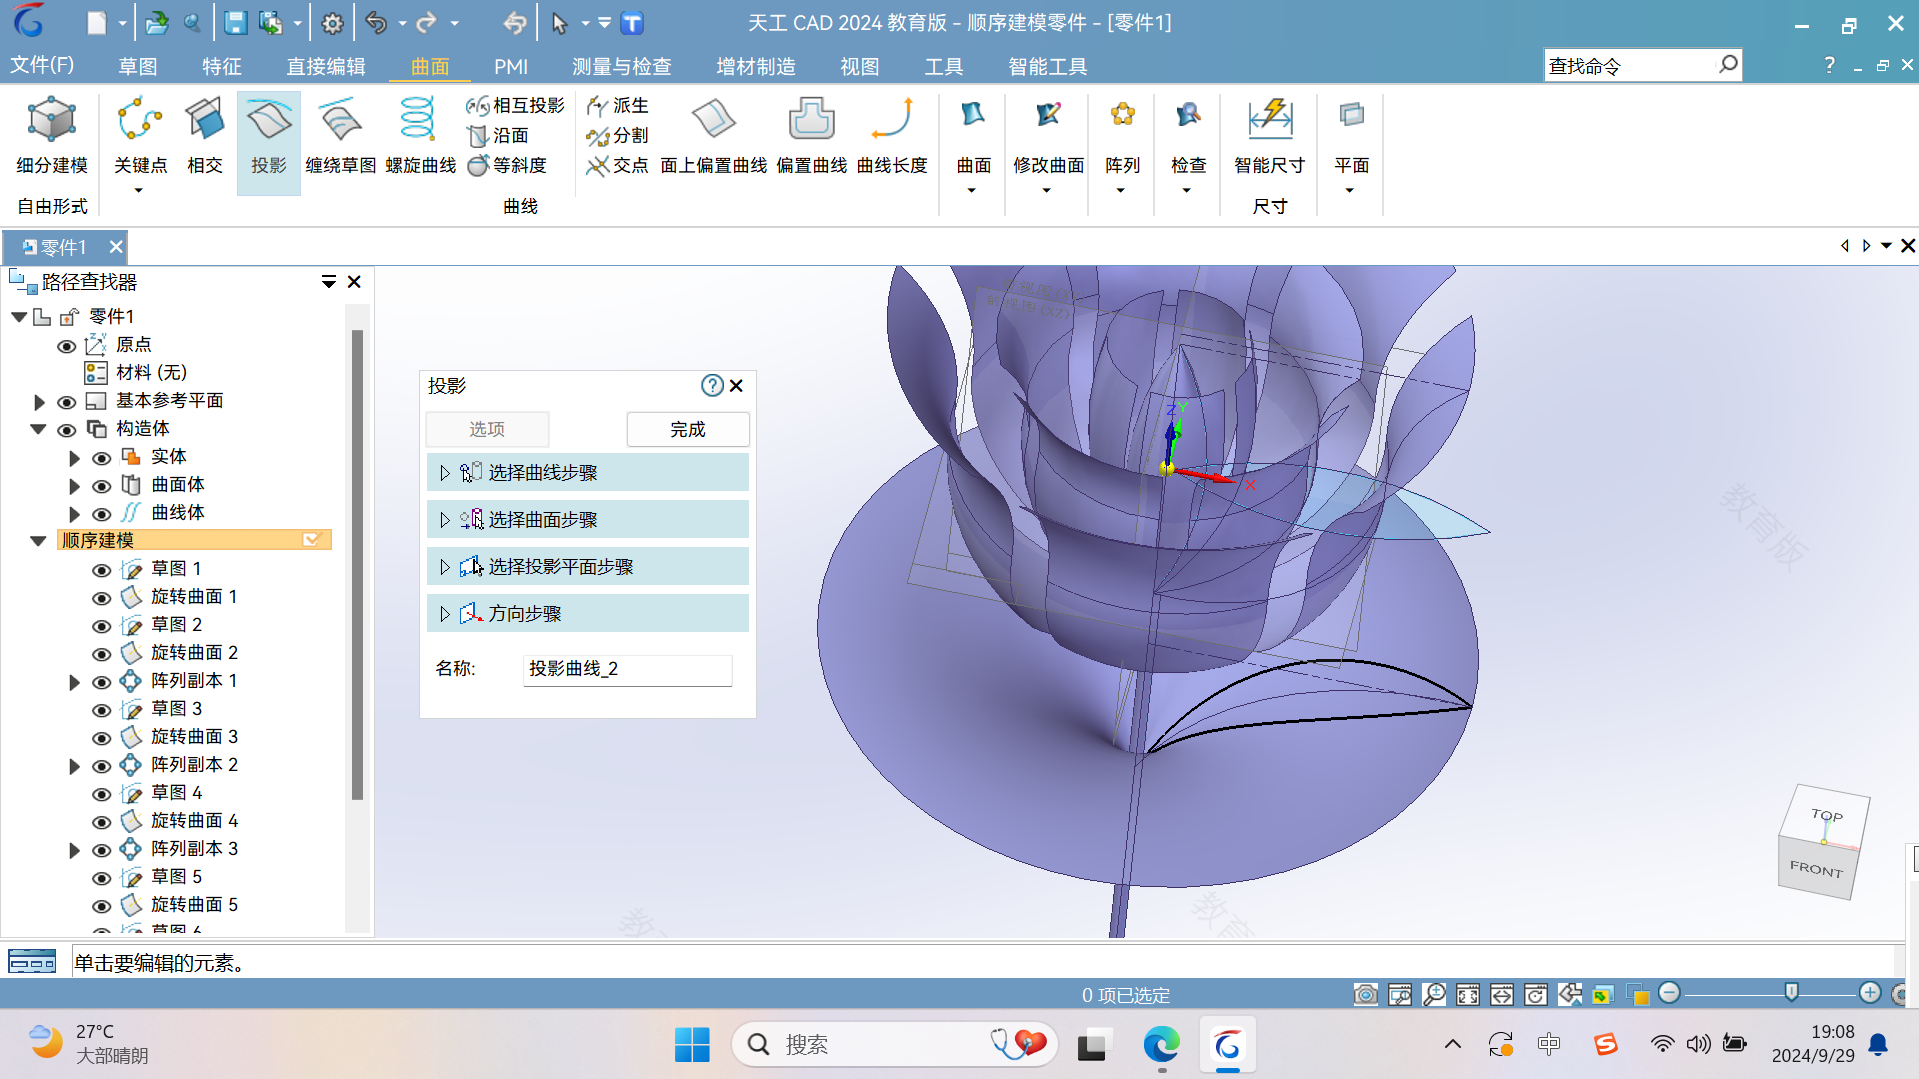The height and width of the screenshot is (1079, 1919).
Task: Click the fit view icon in status bar
Action: click(x=1468, y=994)
